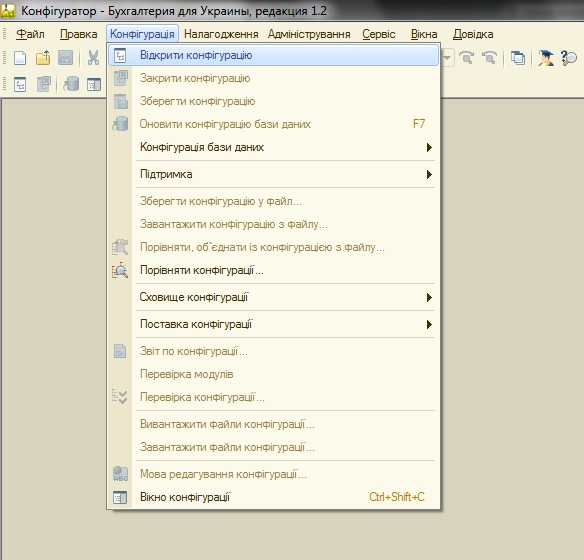Open the Адміністрування menu
This screenshot has height=560, width=584.
click(309, 34)
